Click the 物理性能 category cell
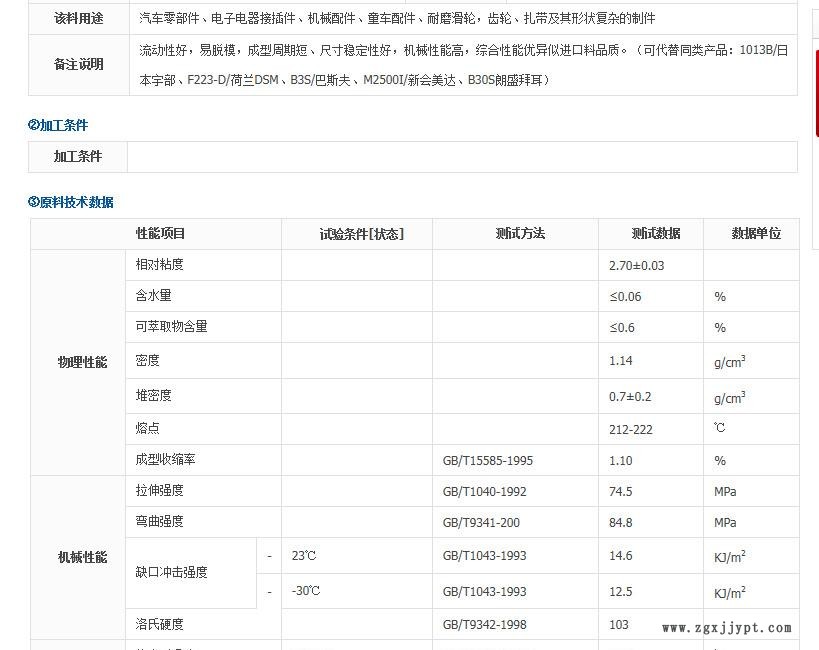This screenshot has height=650, width=819. [x=82, y=362]
